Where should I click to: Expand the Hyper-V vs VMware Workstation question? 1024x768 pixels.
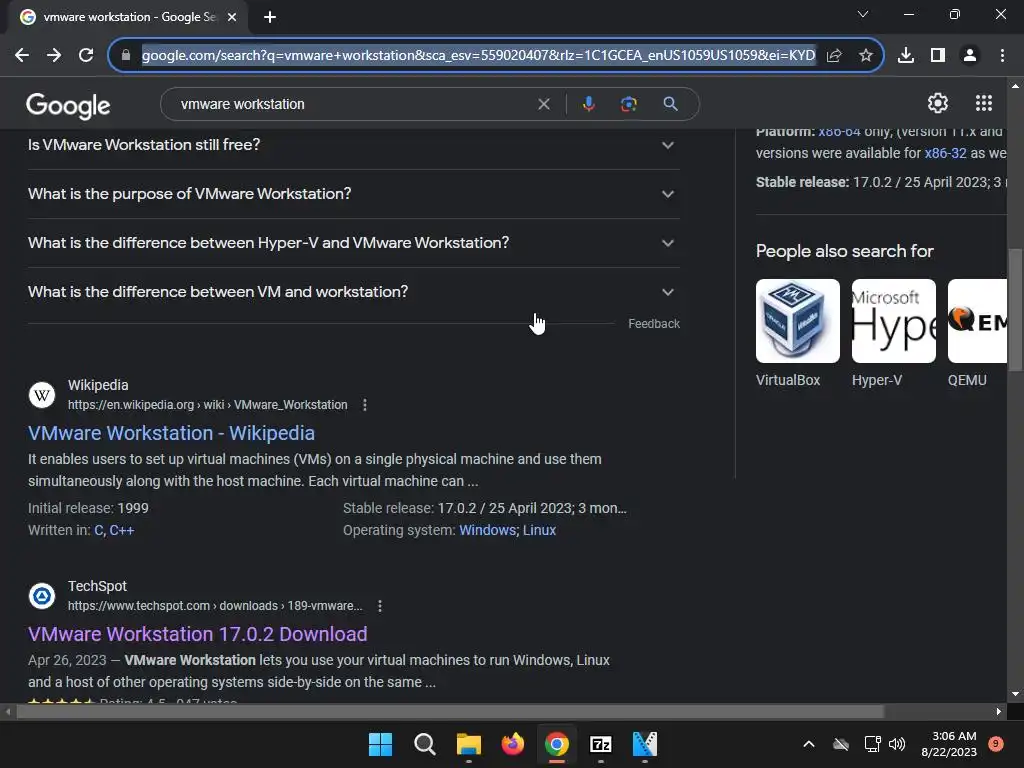click(354, 243)
